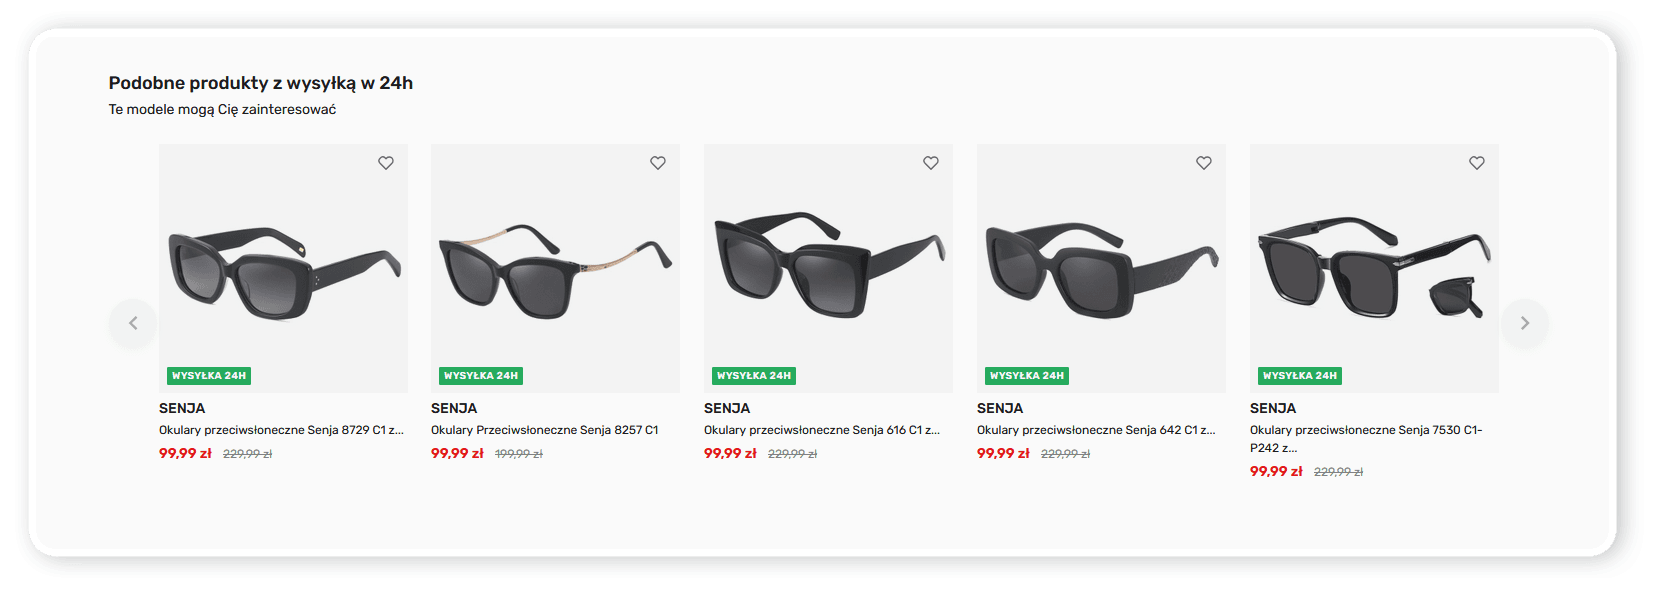View Senja 8257 C1 sunglasses photo
1659x593 pixels.
coord(555,270)
